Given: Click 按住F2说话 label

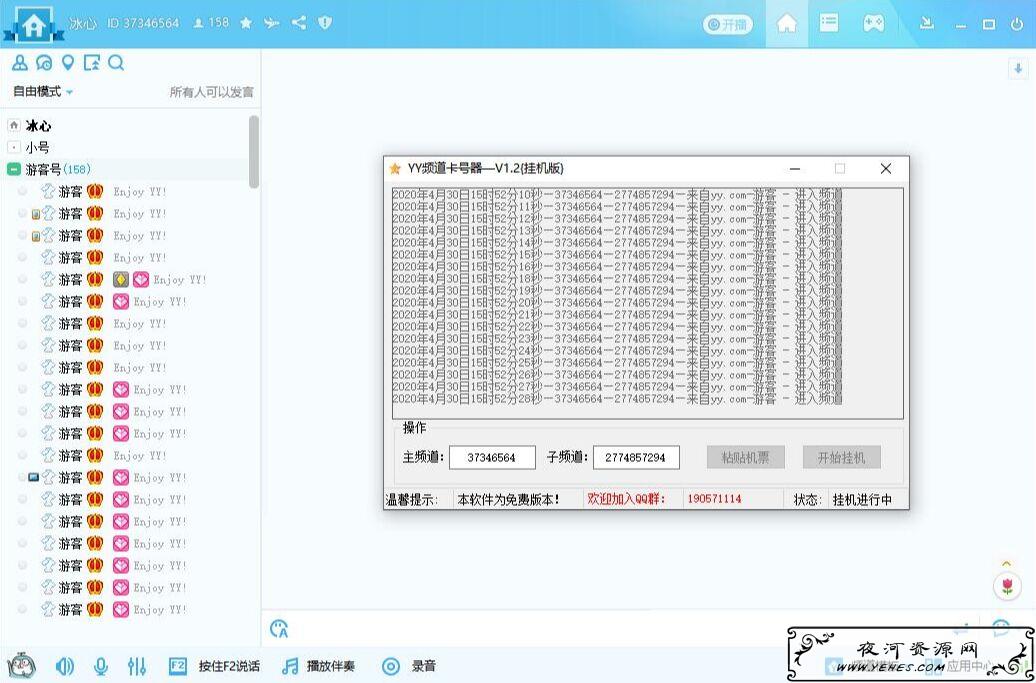Looking at the screenshot, I should tap(229, 666).
